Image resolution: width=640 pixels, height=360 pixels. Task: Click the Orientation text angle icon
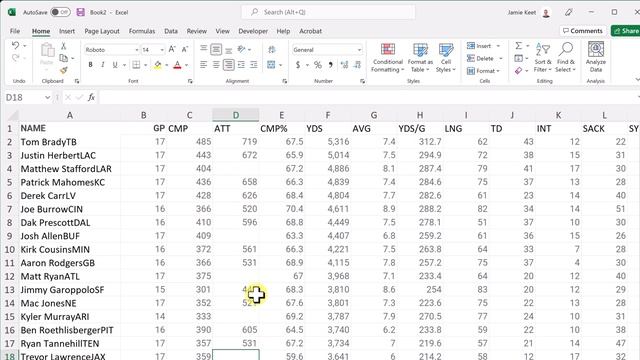[242, 49]
